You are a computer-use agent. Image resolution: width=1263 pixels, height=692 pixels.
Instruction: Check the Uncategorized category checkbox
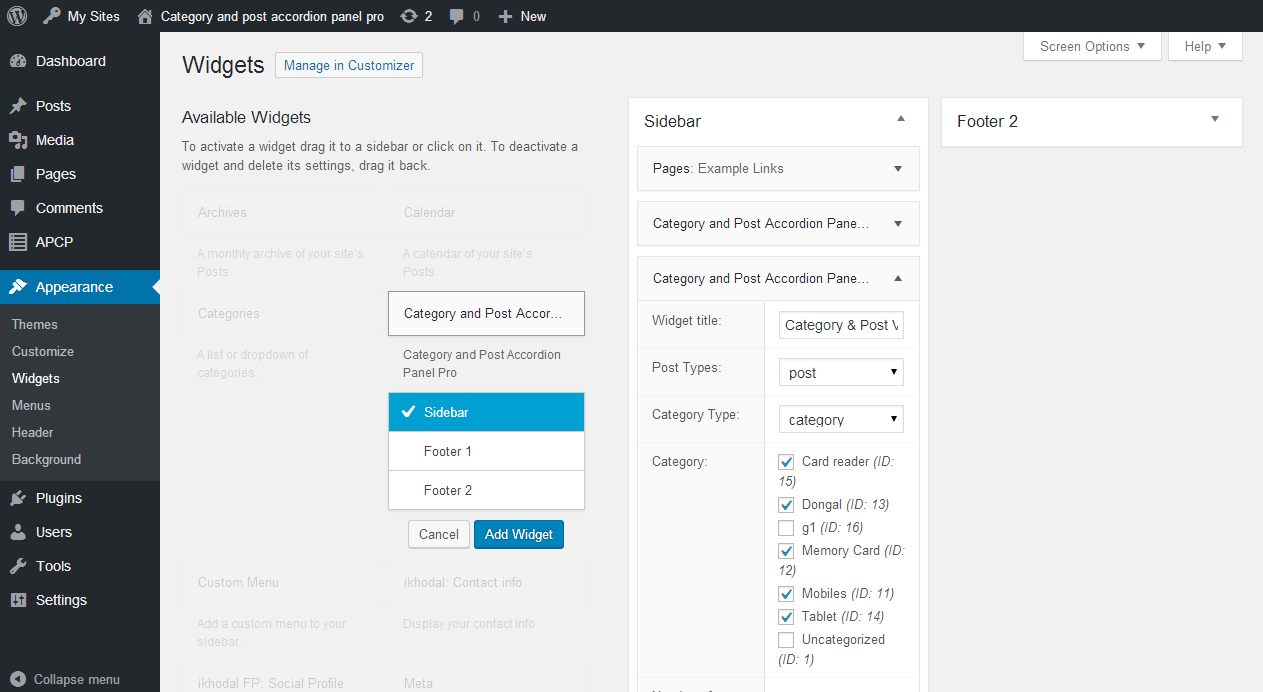786,640
